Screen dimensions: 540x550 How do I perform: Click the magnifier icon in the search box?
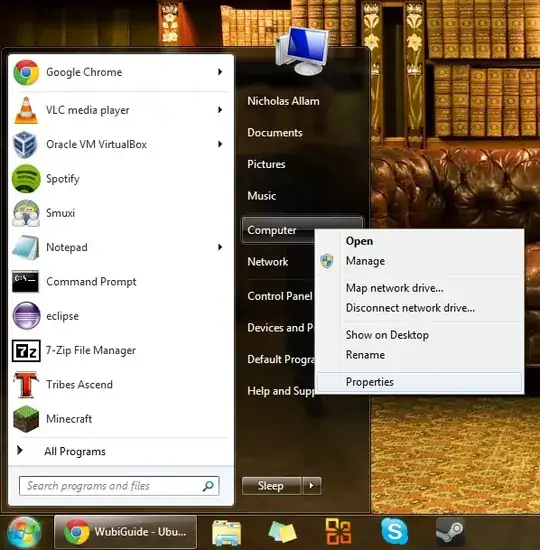coord(208,486)
